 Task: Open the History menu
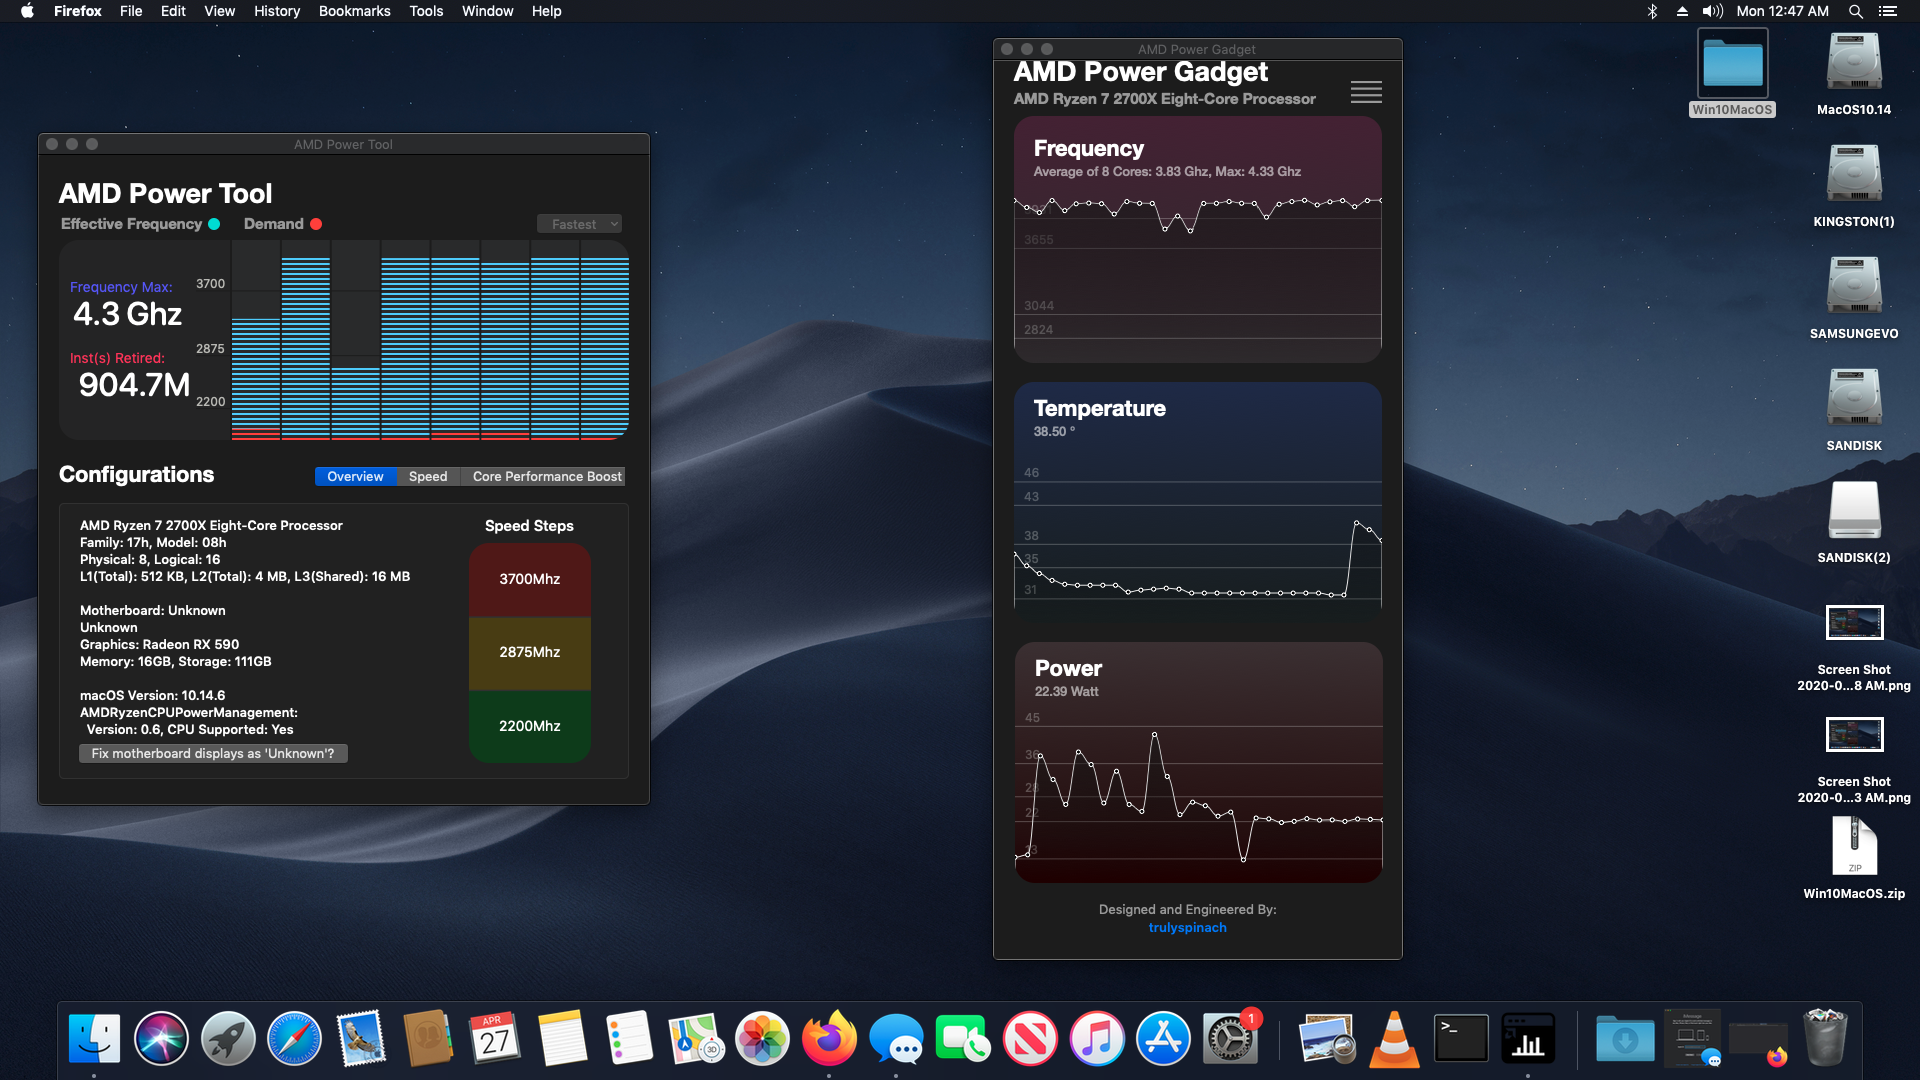276,11
